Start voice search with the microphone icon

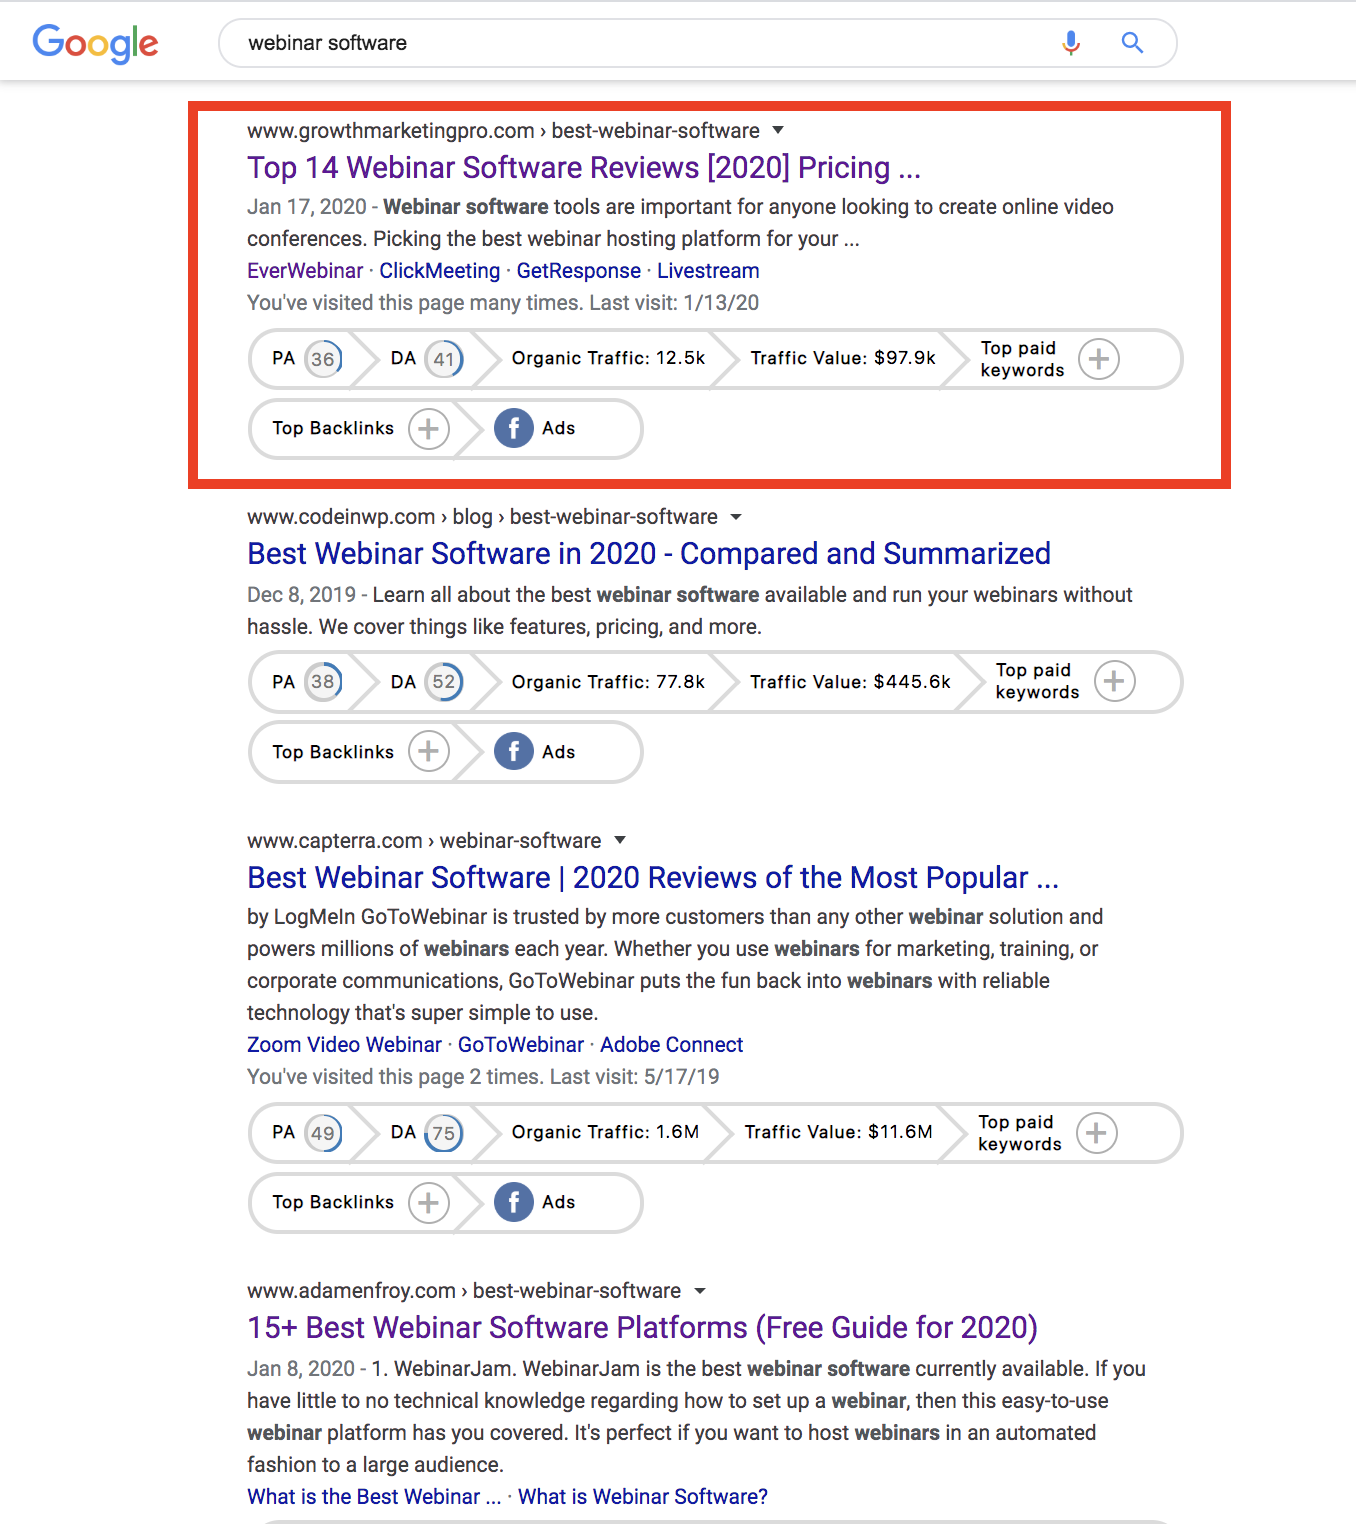click(x=1071, y=43)
